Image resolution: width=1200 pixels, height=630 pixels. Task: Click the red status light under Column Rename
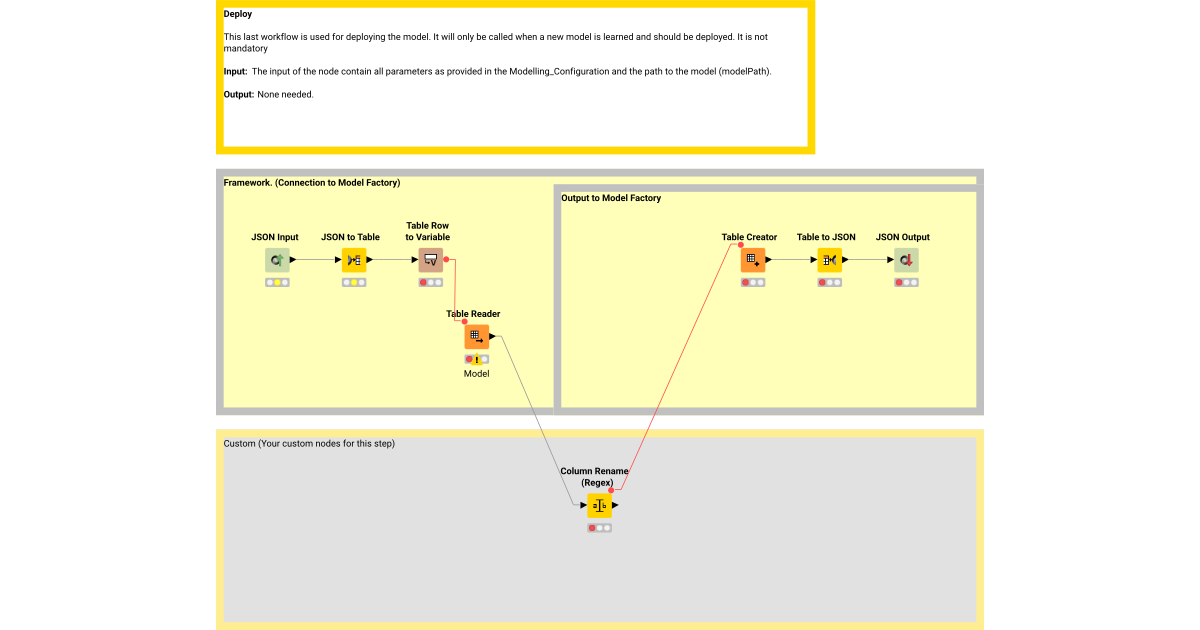pyautogui.click(x=592, y=527)
